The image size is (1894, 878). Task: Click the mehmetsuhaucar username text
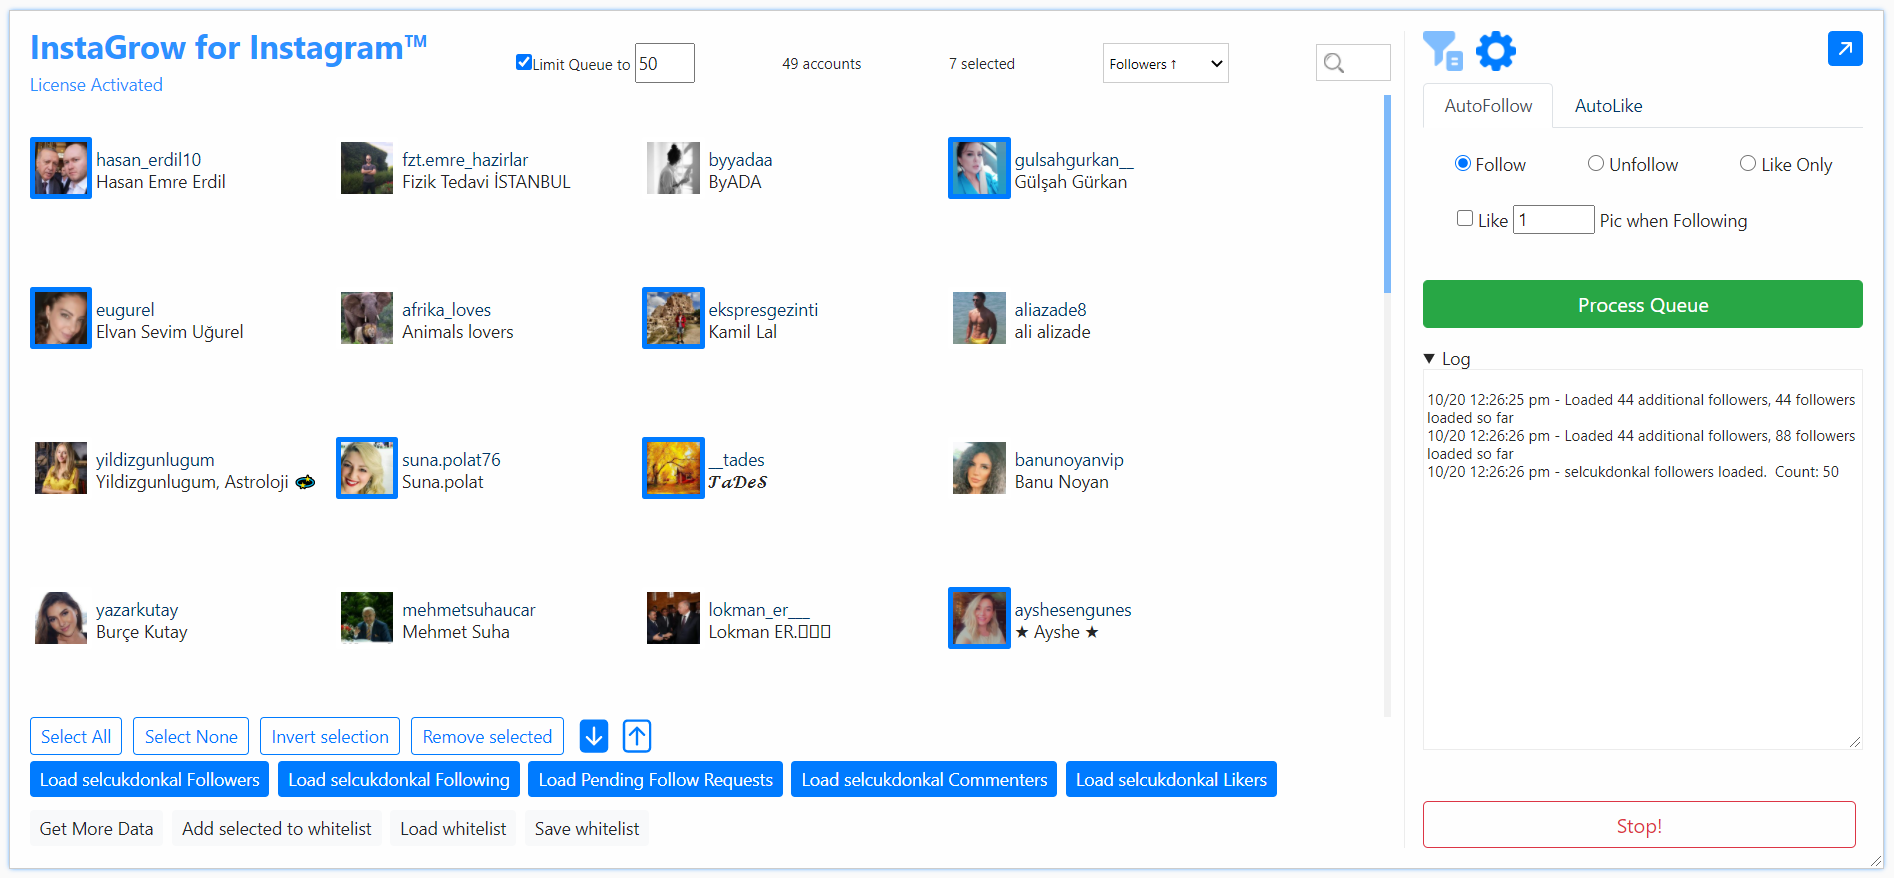click(469, 609)
